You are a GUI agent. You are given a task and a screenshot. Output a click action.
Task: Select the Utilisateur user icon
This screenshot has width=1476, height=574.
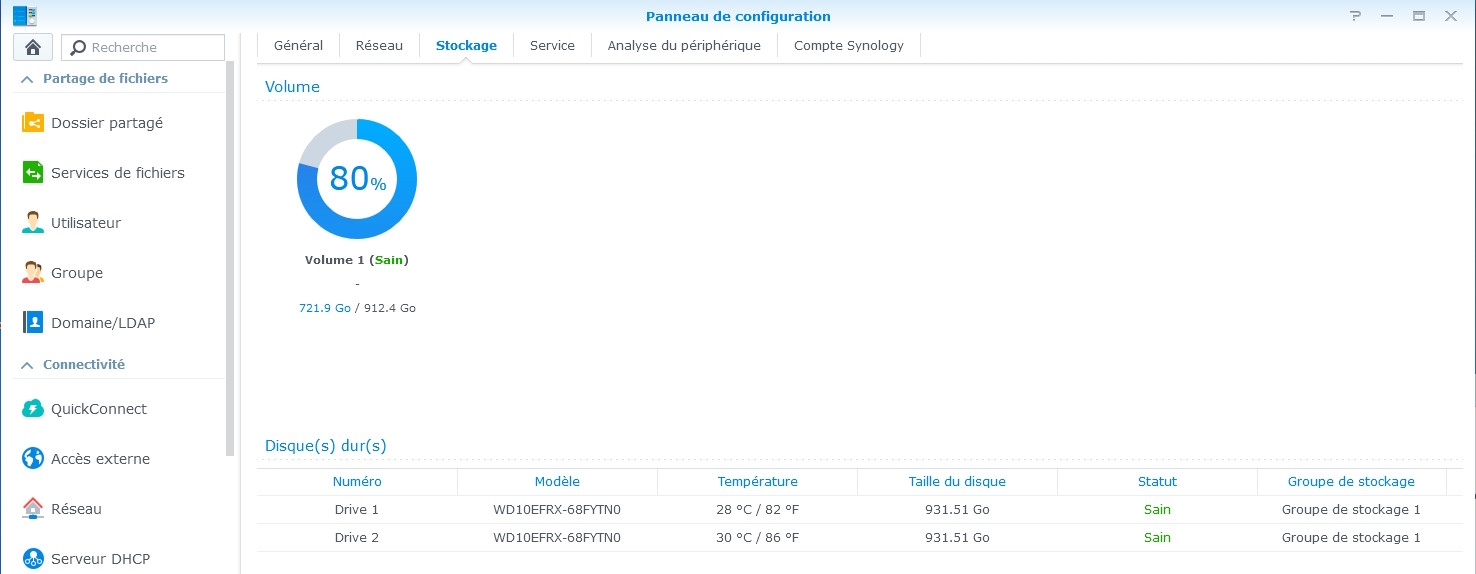(x=33, y=223)
